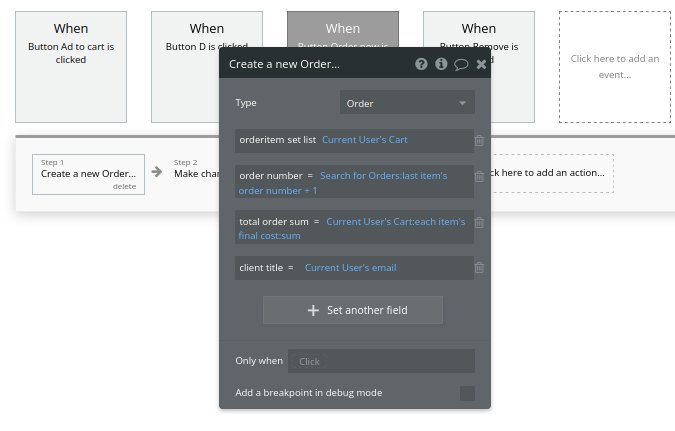Select the Button Ad to cart event
675x431 pixels.
71,66
